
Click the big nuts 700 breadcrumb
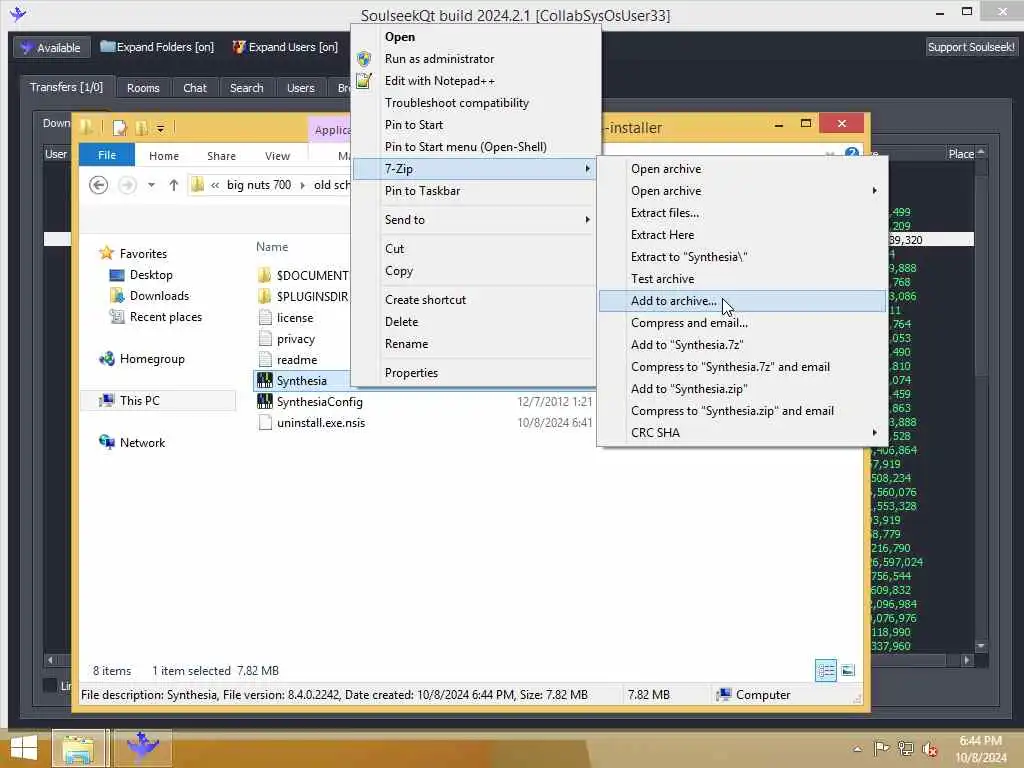259,185
